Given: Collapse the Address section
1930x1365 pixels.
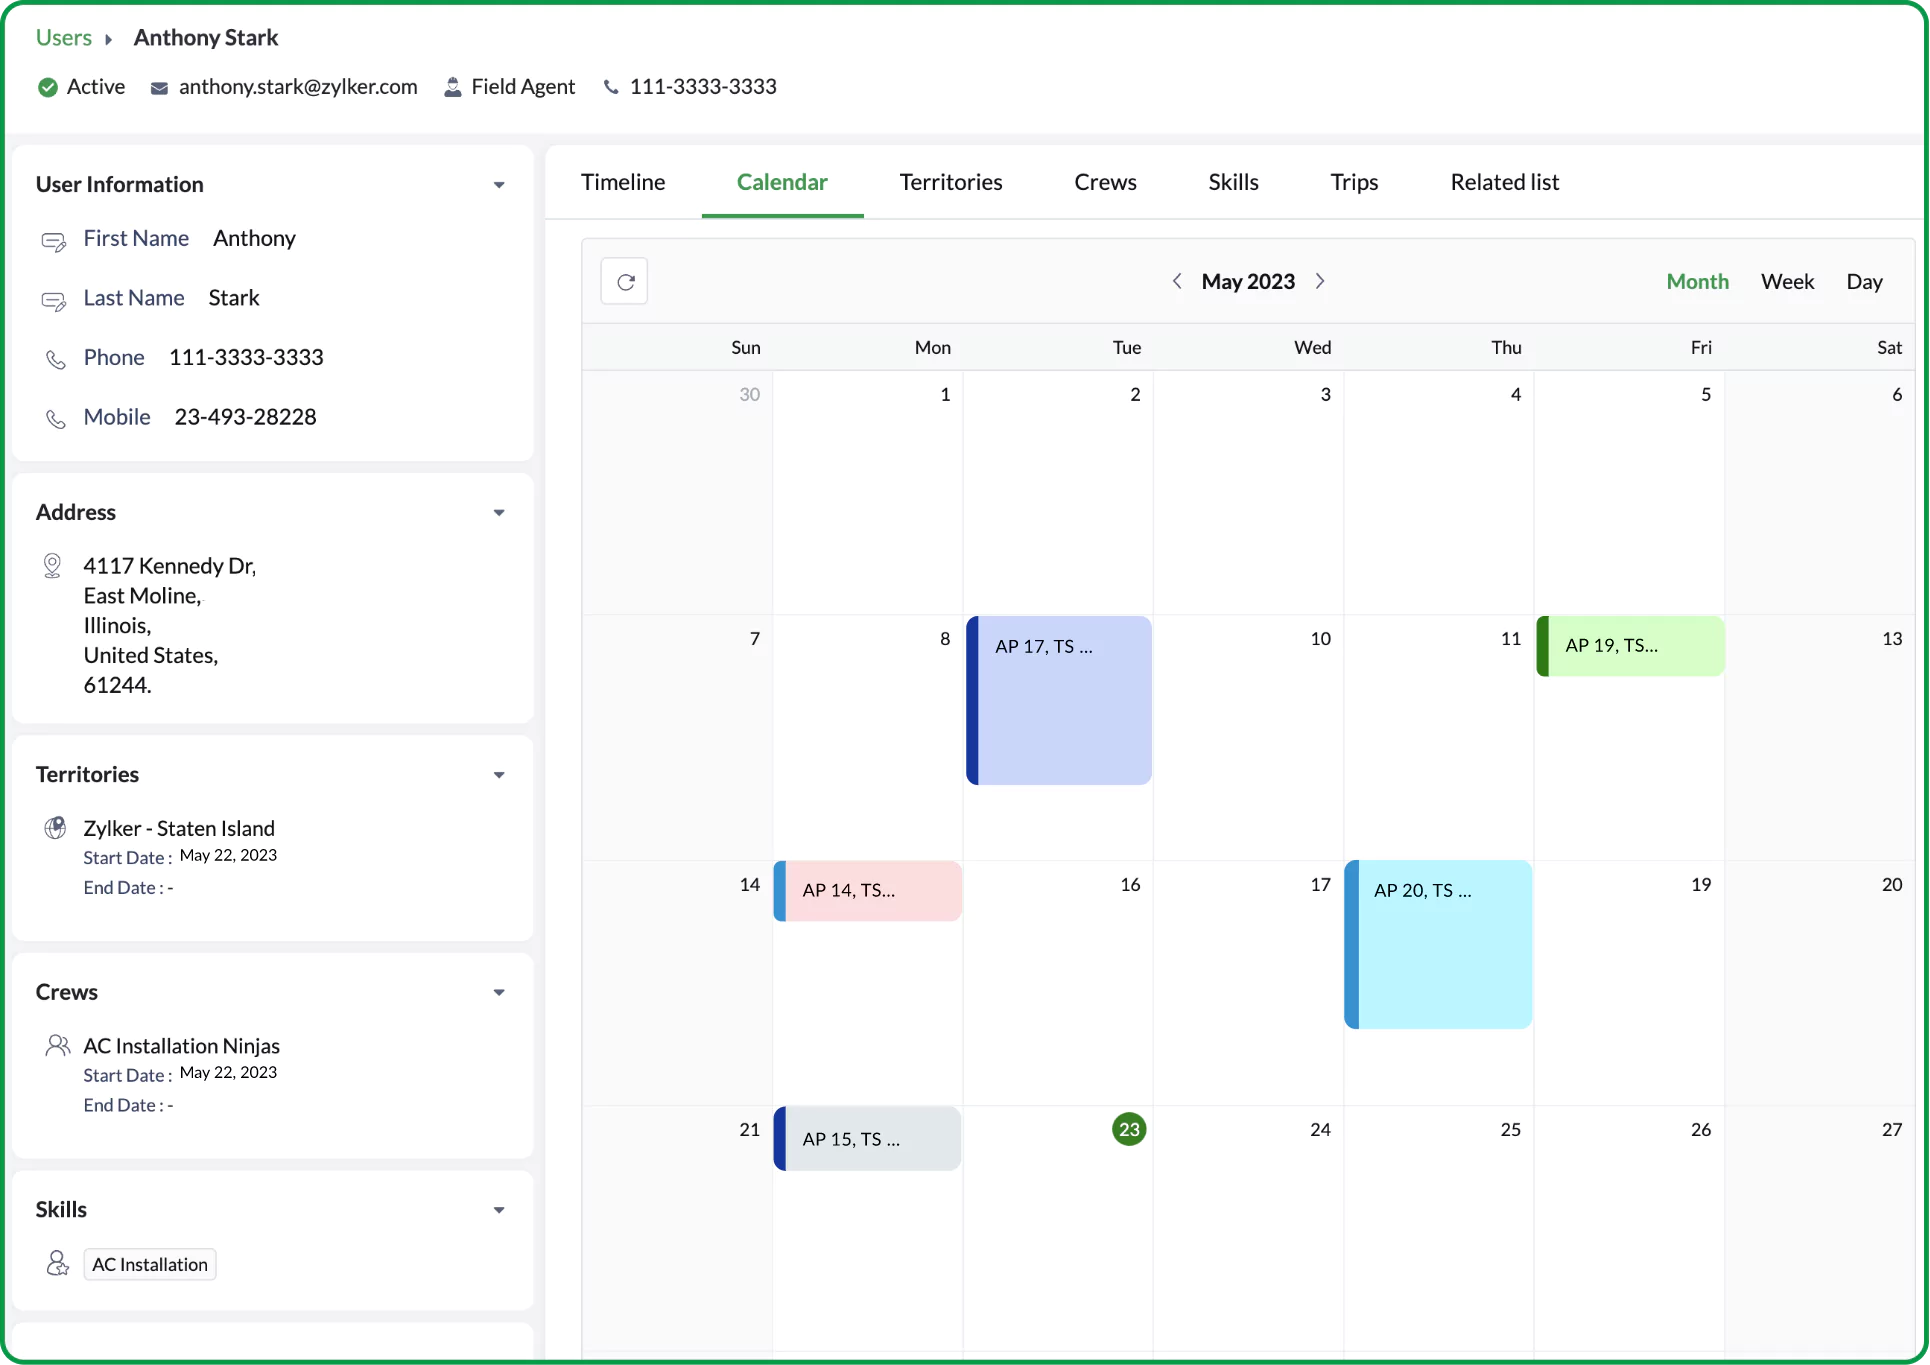Looking at the screenshot, I should tap(499, 513).
